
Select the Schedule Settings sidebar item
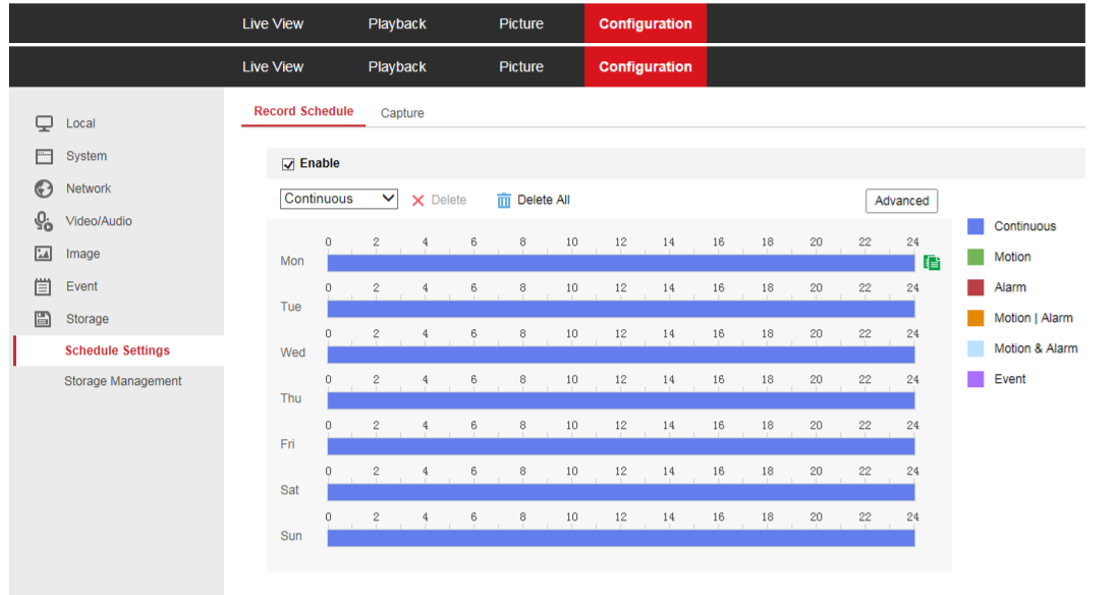[x=117, y=351]
